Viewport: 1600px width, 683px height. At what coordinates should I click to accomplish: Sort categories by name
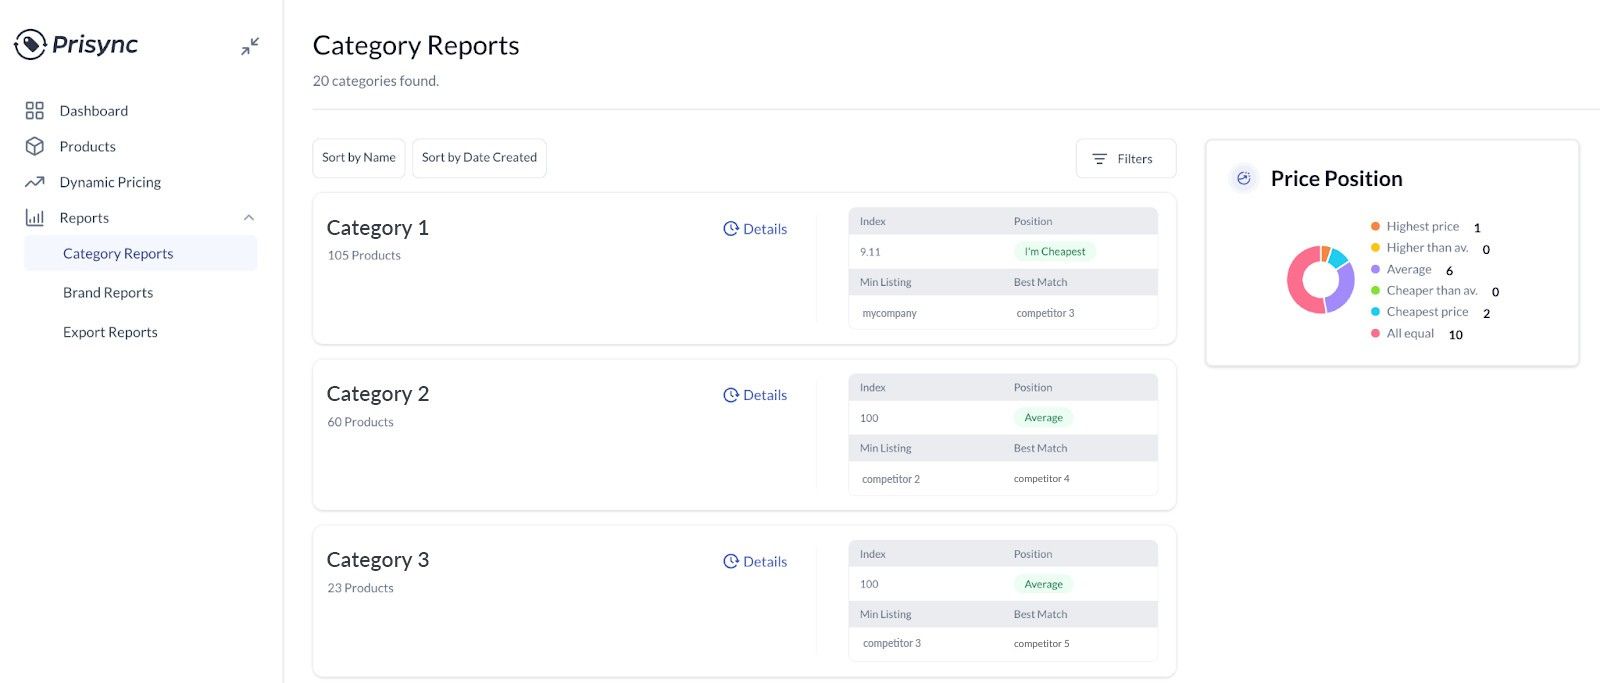tap(359, 158)
